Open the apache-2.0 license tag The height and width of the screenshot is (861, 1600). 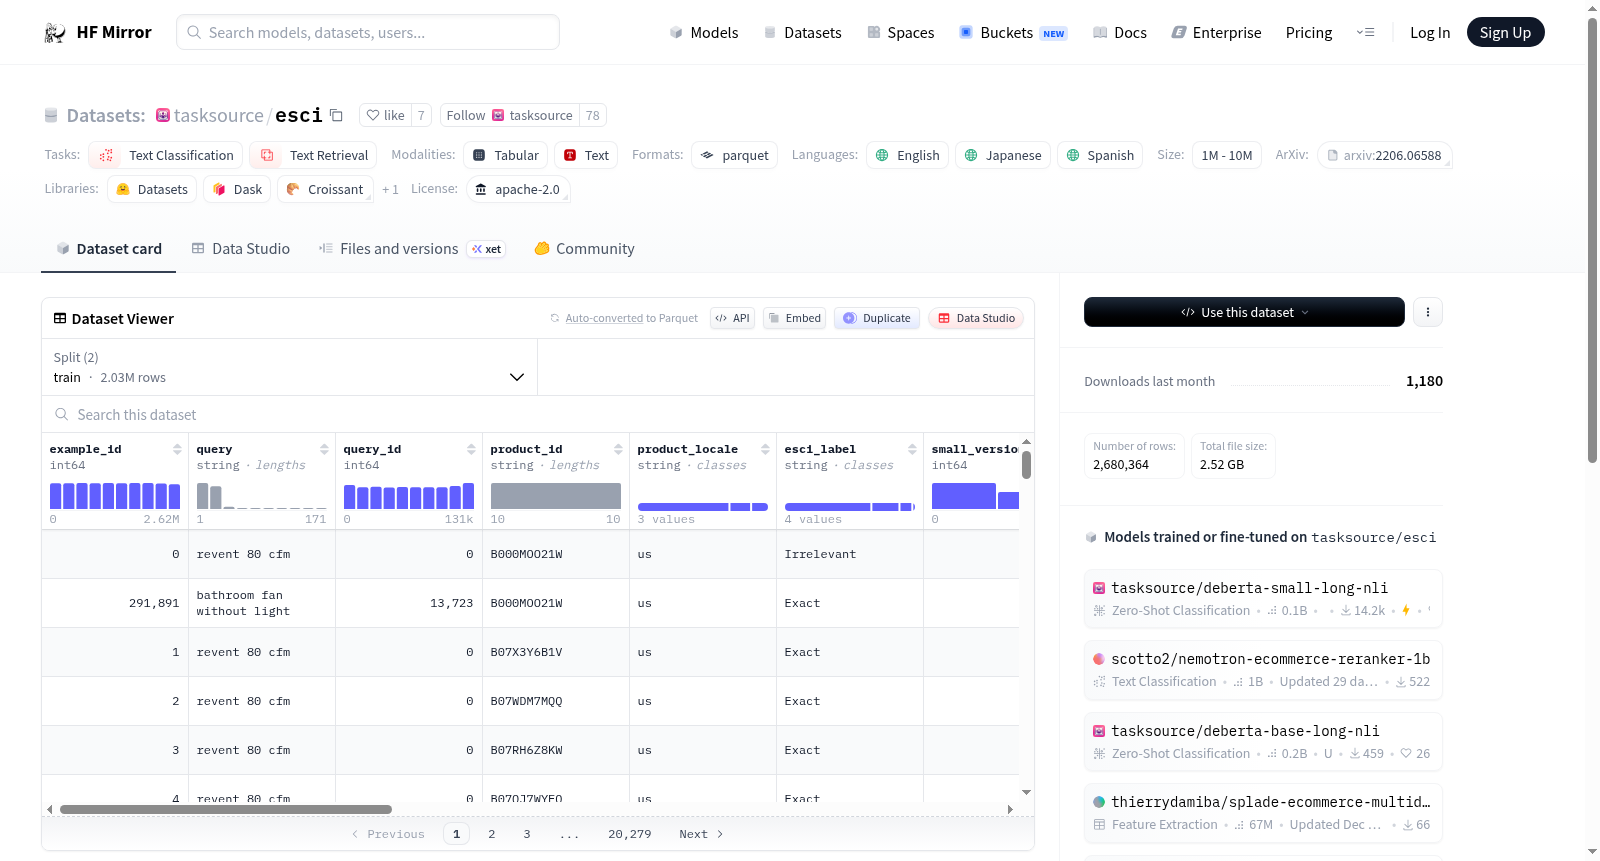[518, 189]
